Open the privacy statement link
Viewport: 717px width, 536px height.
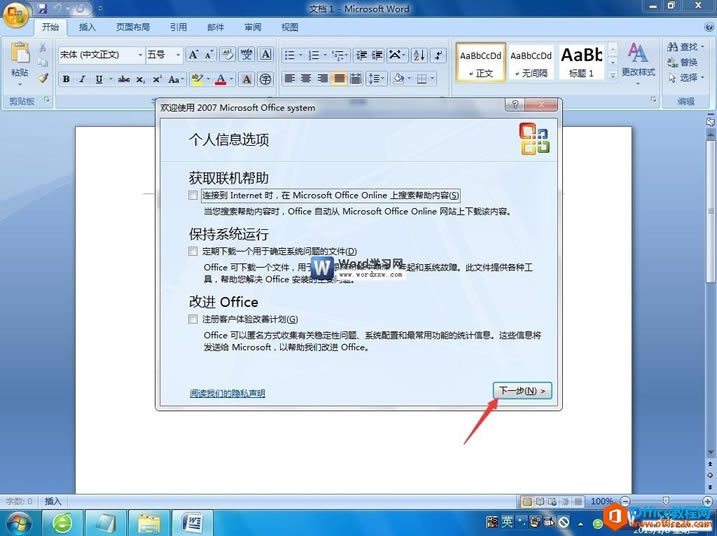[x=227, y=393]
